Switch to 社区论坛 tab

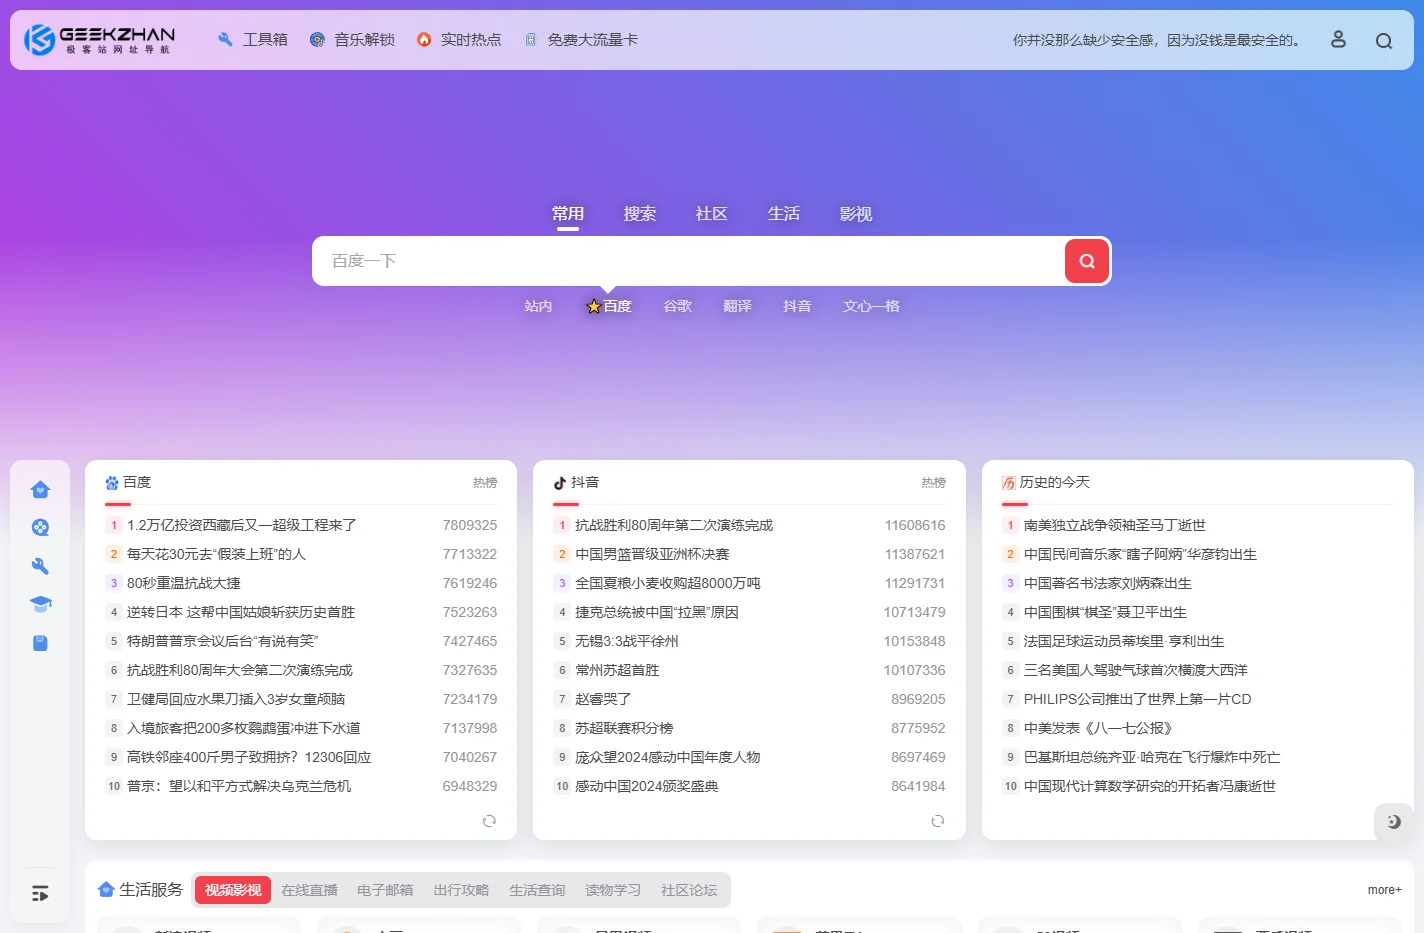pyautogui.click(x=689, y=890)
